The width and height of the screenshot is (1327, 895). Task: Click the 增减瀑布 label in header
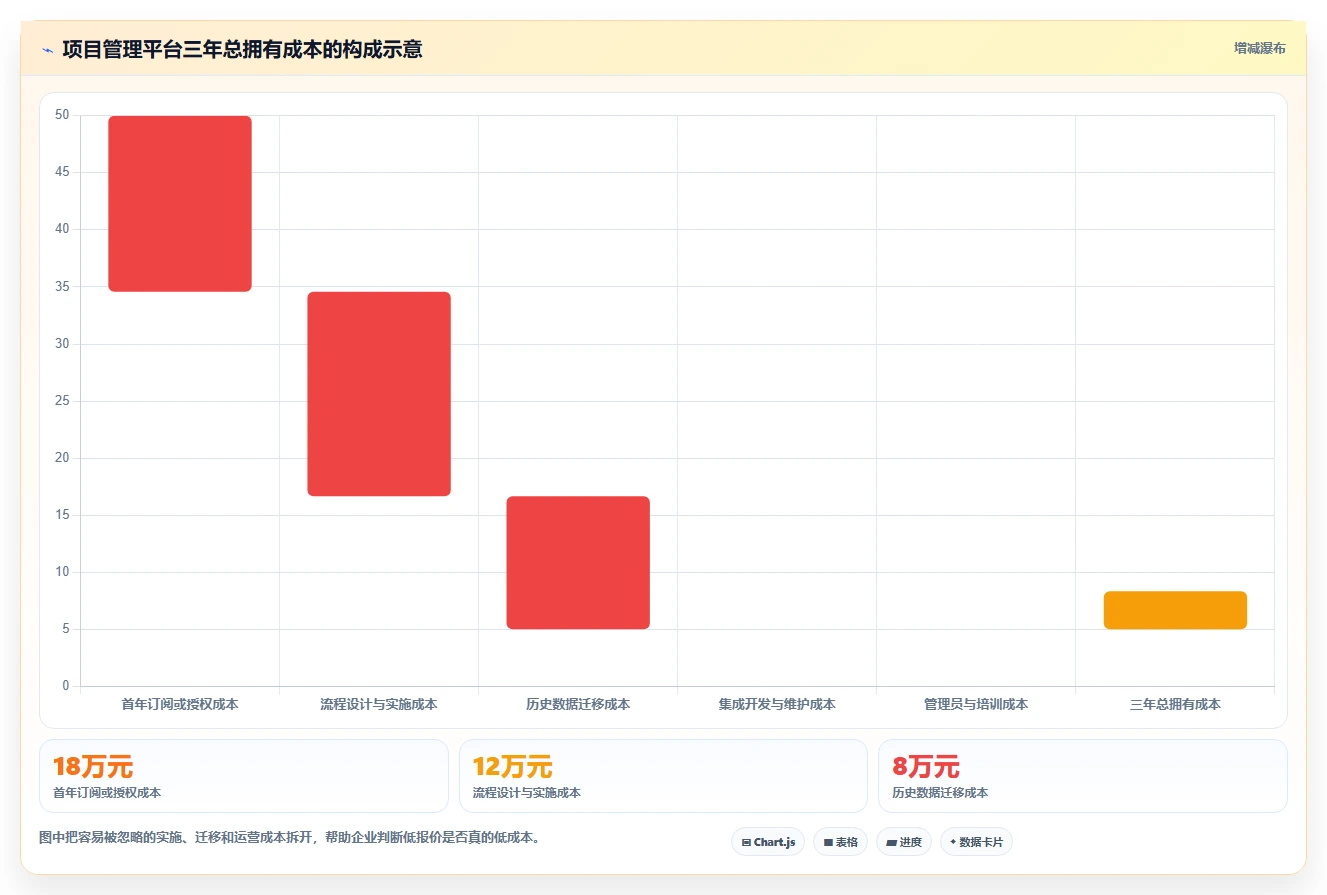(x=1259, y=48)
